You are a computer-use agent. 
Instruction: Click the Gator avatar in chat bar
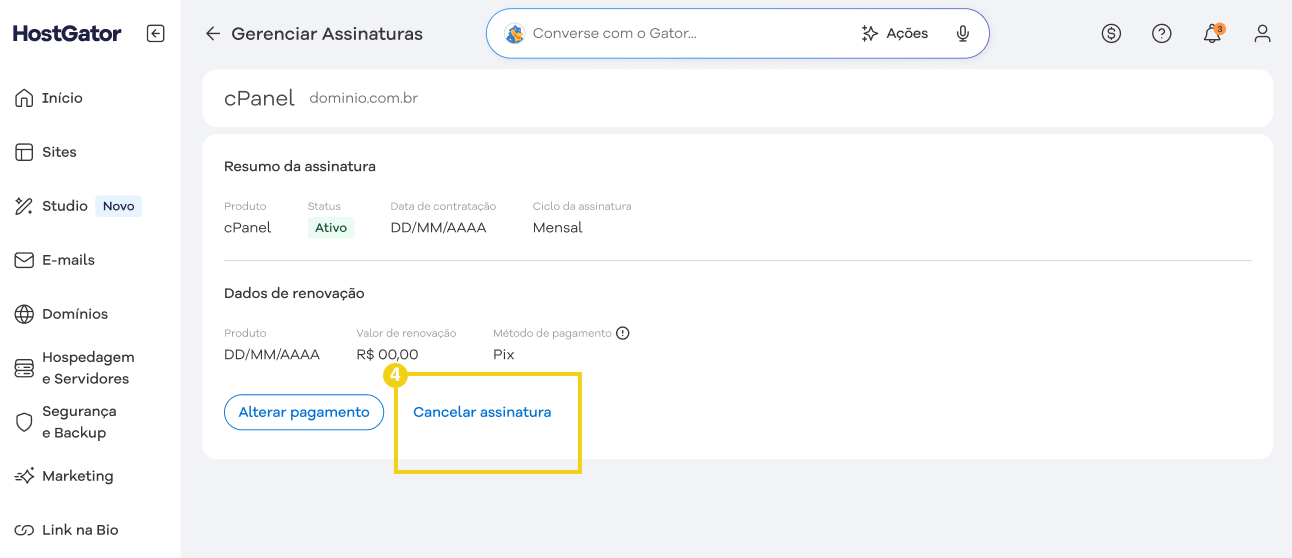pyautogui.click(x=515, y=34)
